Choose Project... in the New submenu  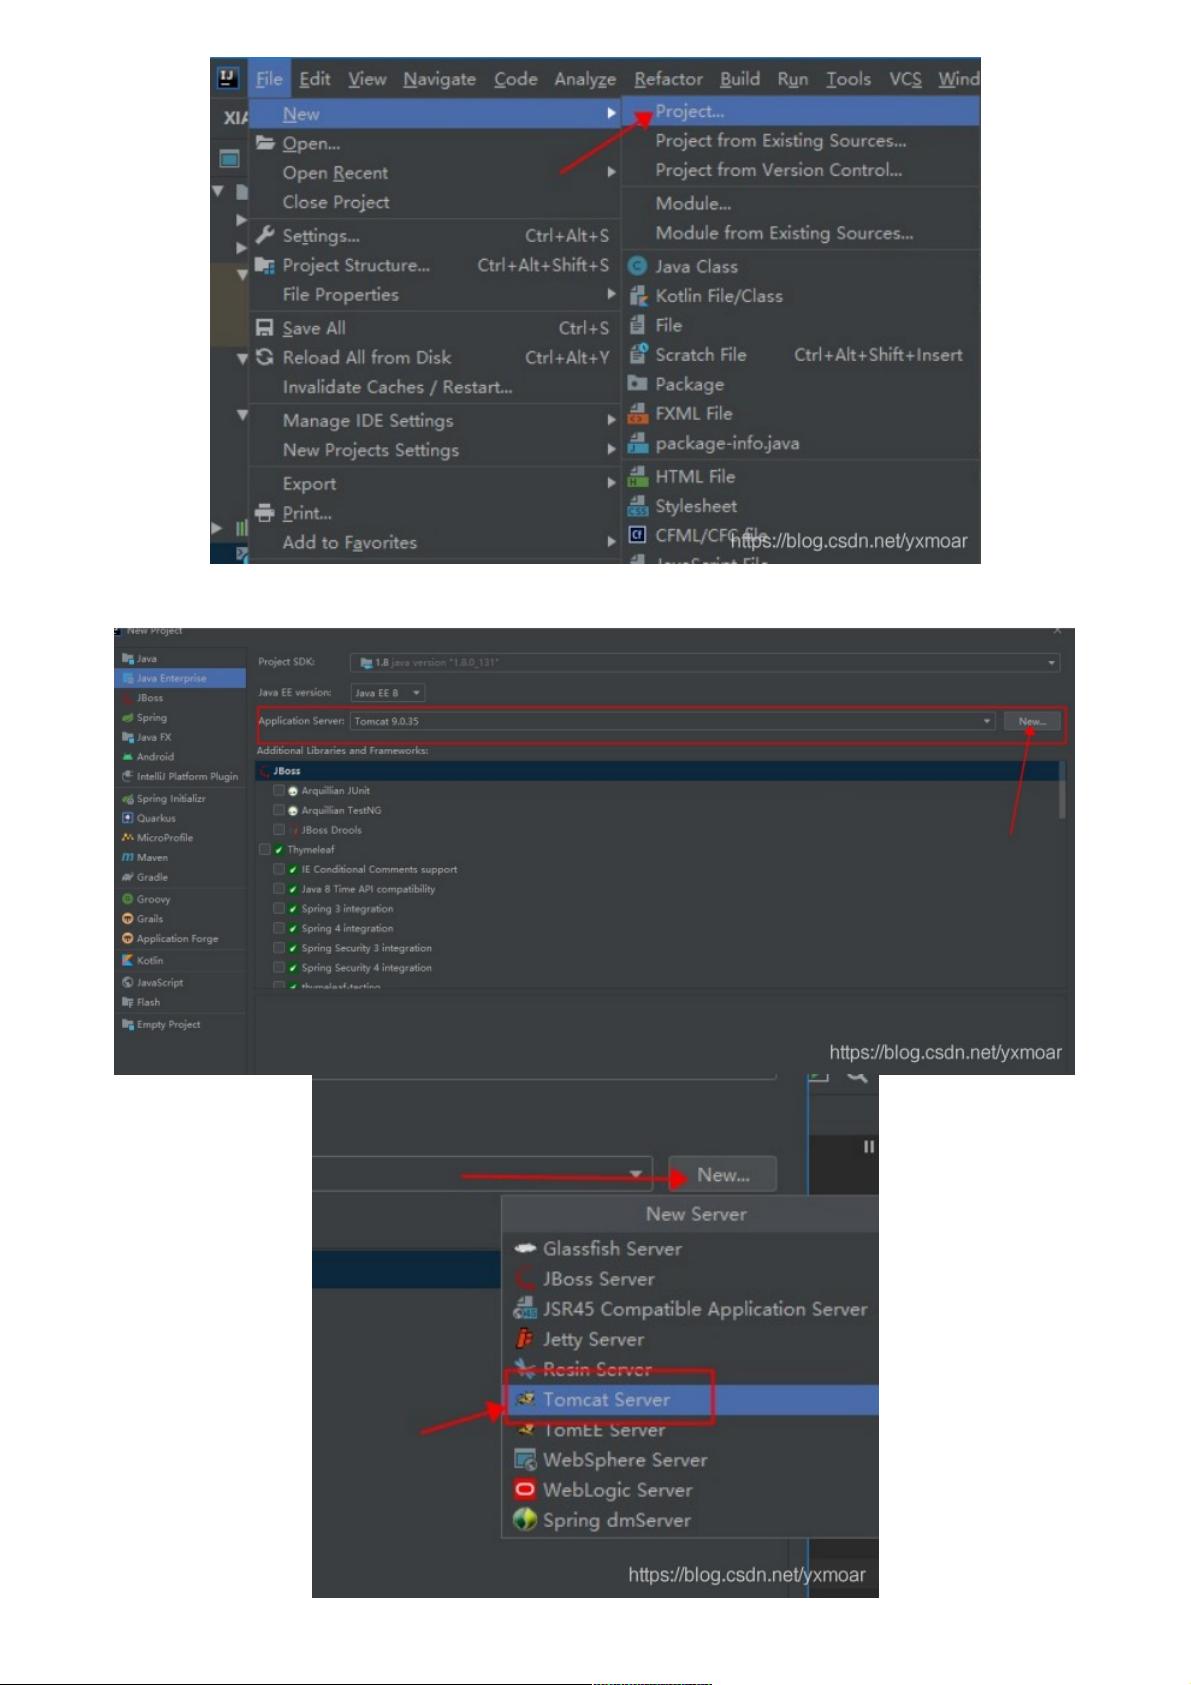click(x=800, y=111)
